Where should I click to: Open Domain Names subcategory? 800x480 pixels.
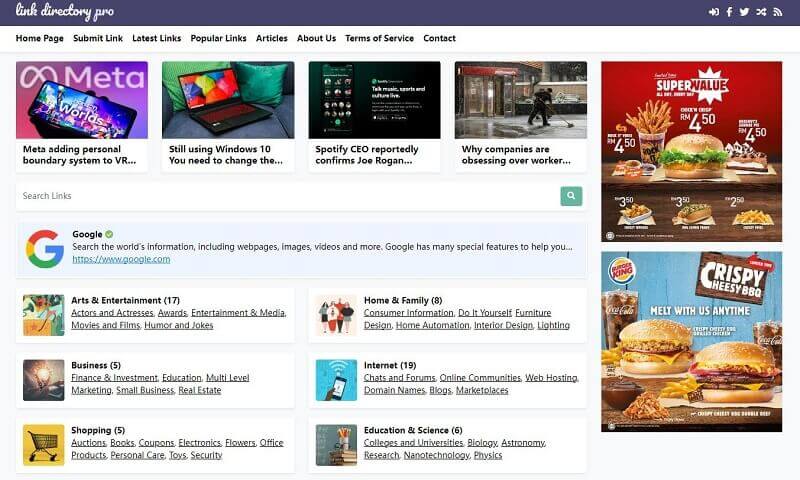point(394,390)
